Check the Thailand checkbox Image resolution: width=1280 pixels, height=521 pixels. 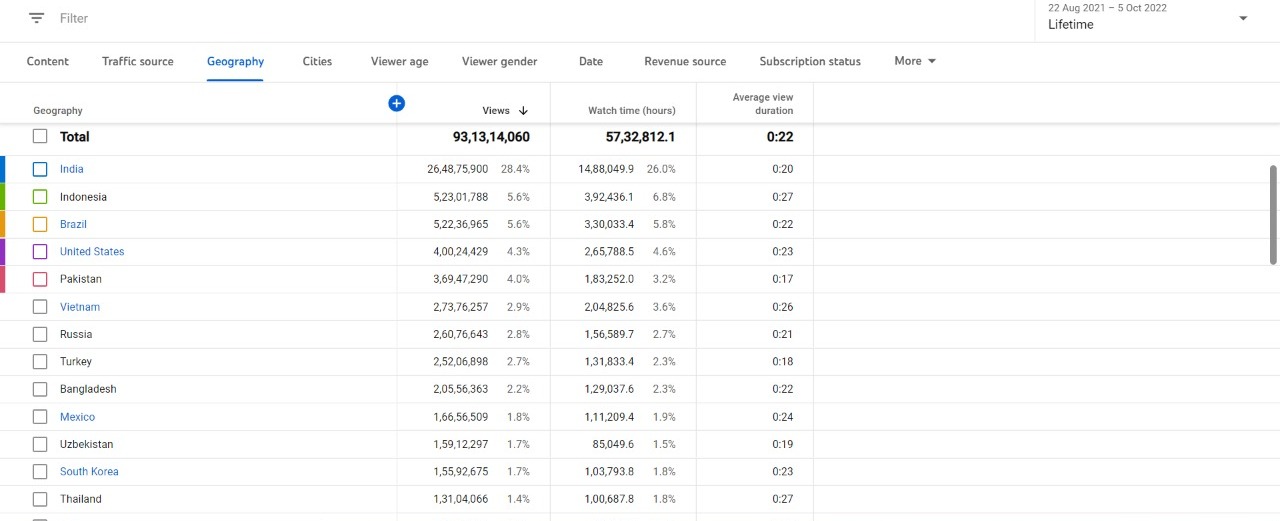click(40, 499)
